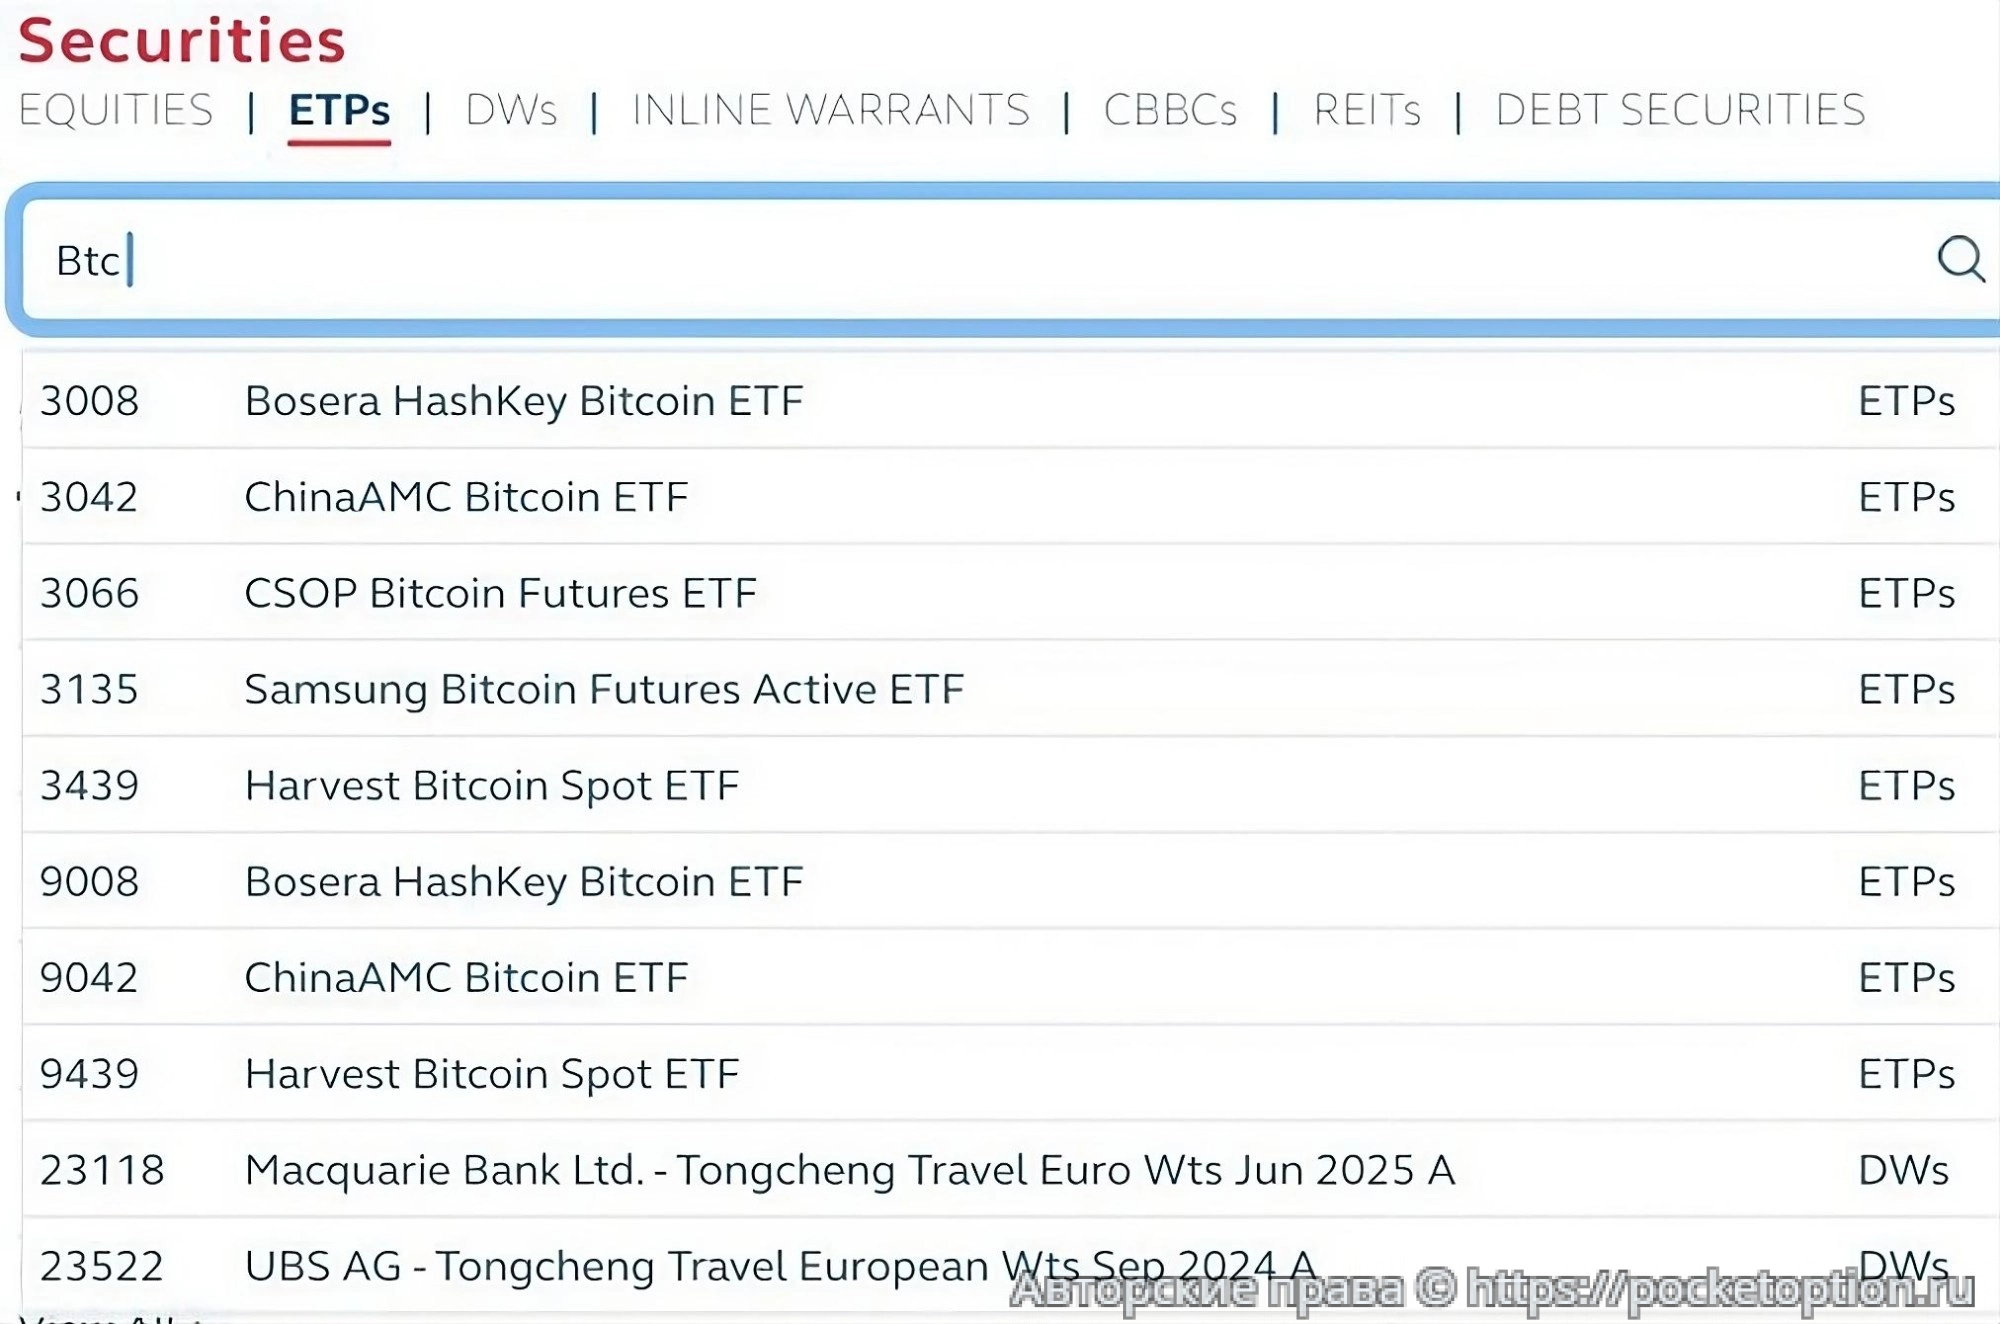2000x1324 pixels.
Task: Click inside the Btc search field
Action: 900,260
